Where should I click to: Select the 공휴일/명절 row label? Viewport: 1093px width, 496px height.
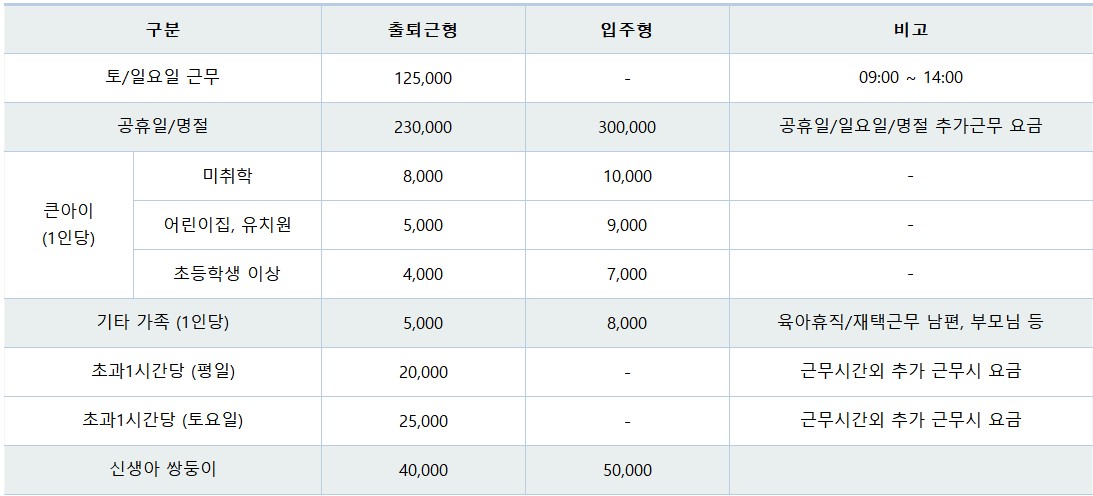coord(162,127)
